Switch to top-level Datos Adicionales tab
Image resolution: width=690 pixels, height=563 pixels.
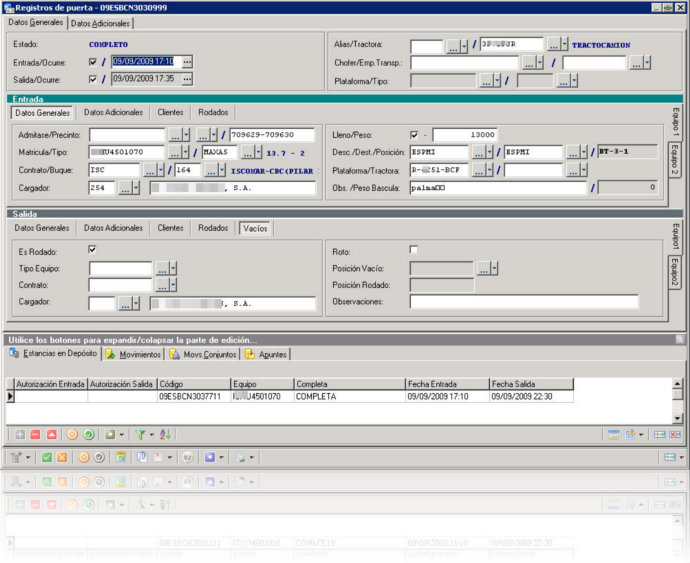100,23
